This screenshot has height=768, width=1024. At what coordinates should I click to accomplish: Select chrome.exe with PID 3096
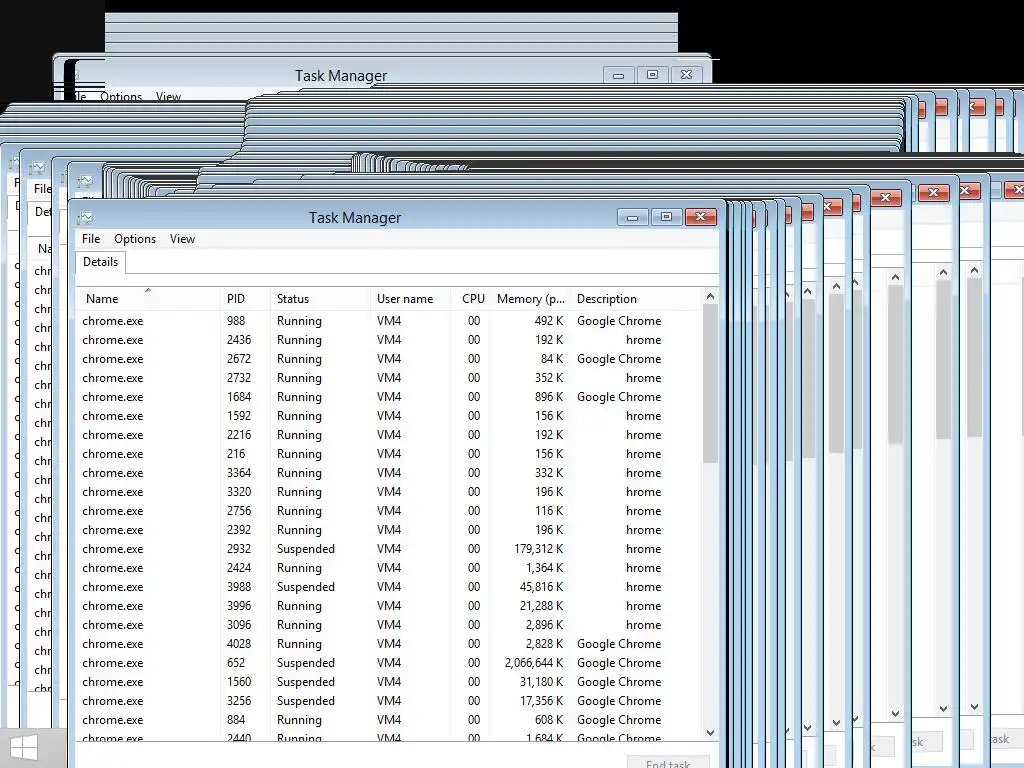point(389,624)
